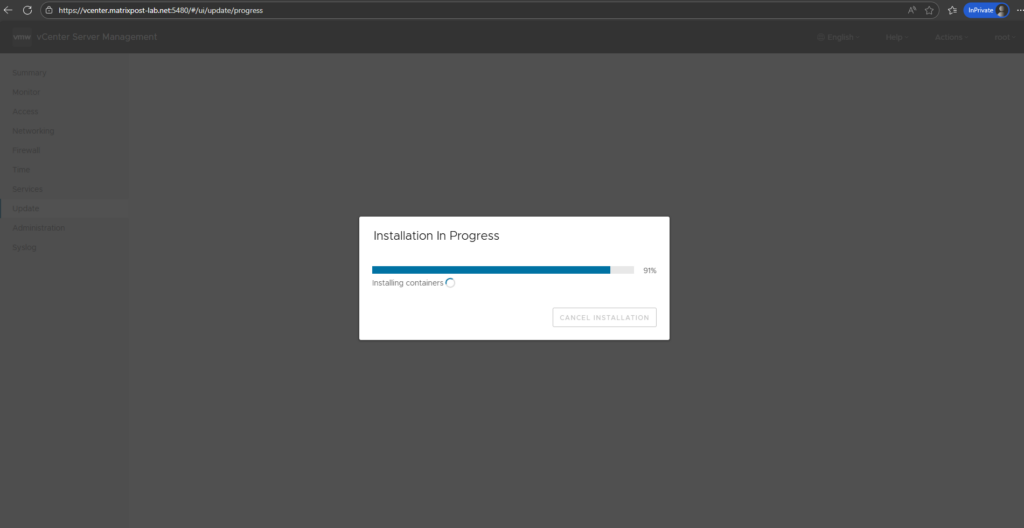Image resolution: width=1024 pixels, height=528 pixels.
Task: Click the Cancel Installation button
Action: click(x=604, y=318)
